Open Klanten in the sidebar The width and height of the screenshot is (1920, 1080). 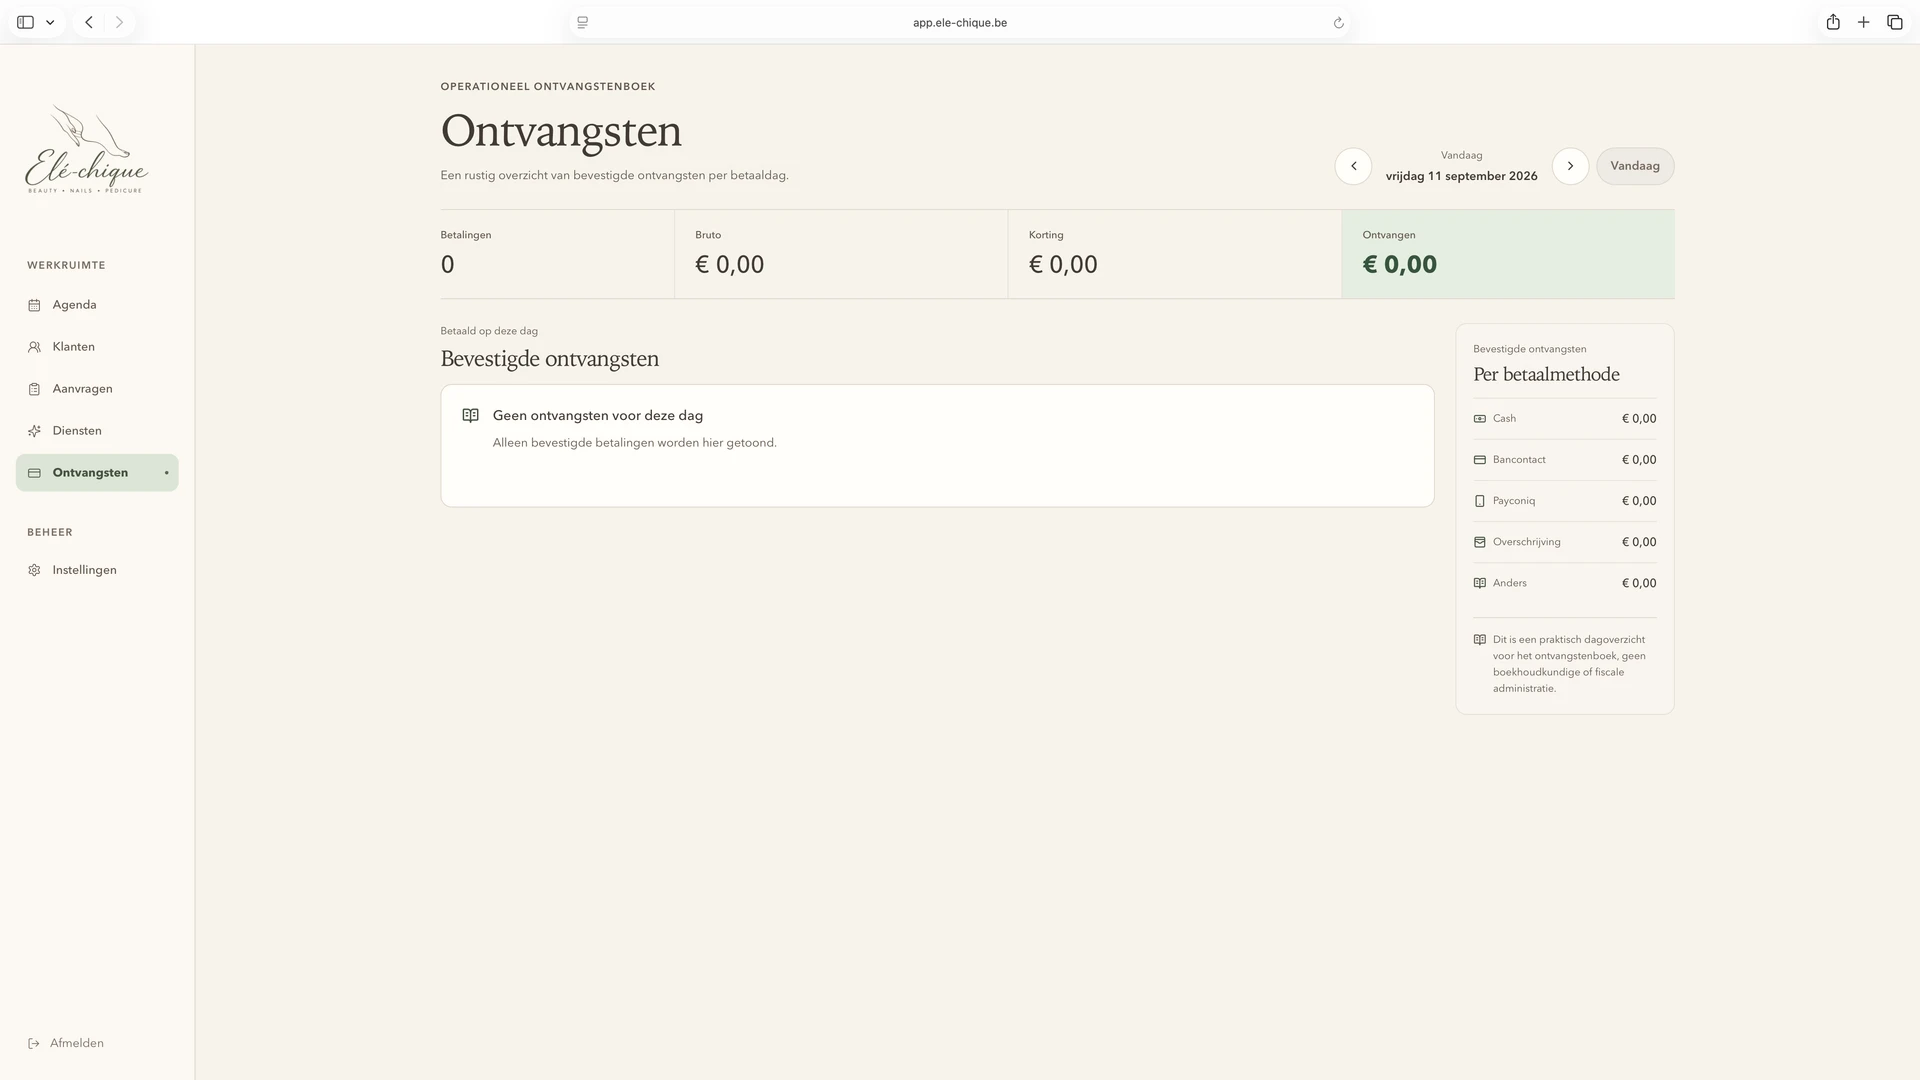pyautogui.click(x=97, y=347)
